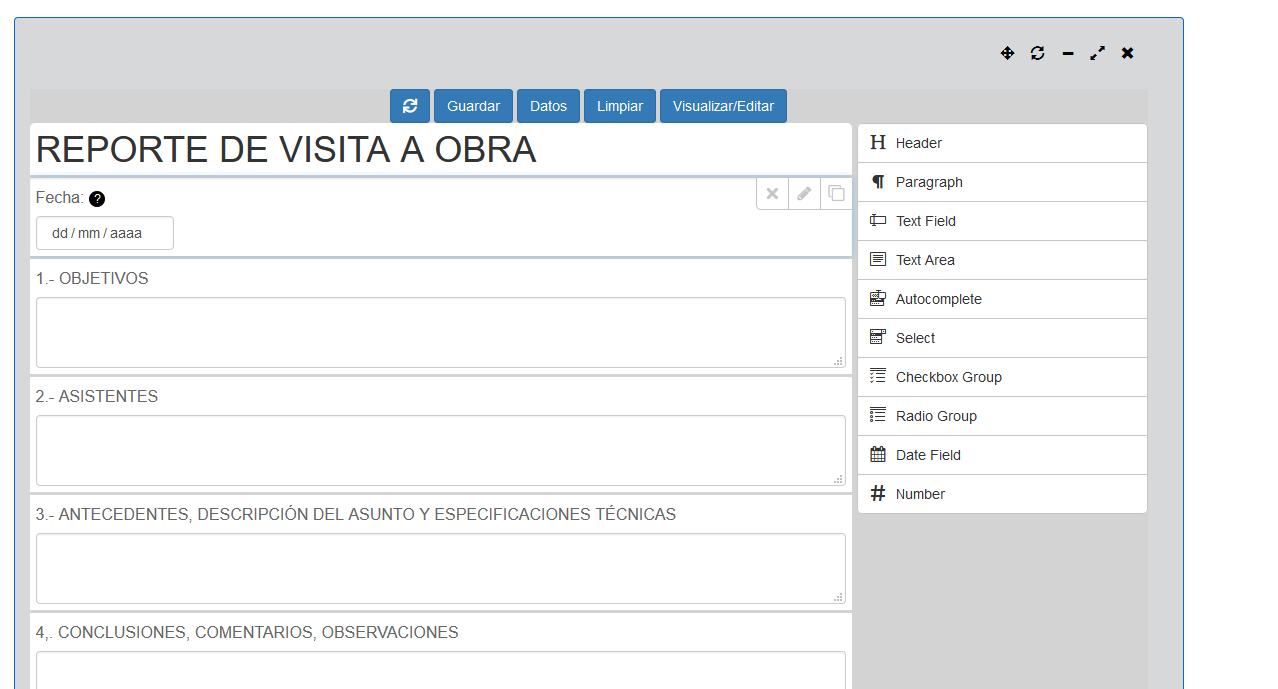Image resolution: width=1278 pixels, height=689 pixels.
Task: Choose Select control in the field list
Action: 1002,338
